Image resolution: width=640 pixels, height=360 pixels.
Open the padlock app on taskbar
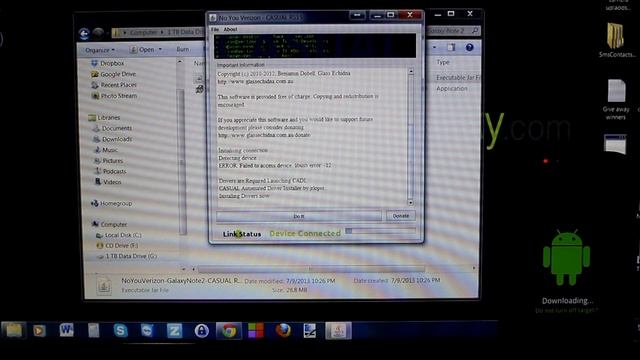(x=201, y=331)
